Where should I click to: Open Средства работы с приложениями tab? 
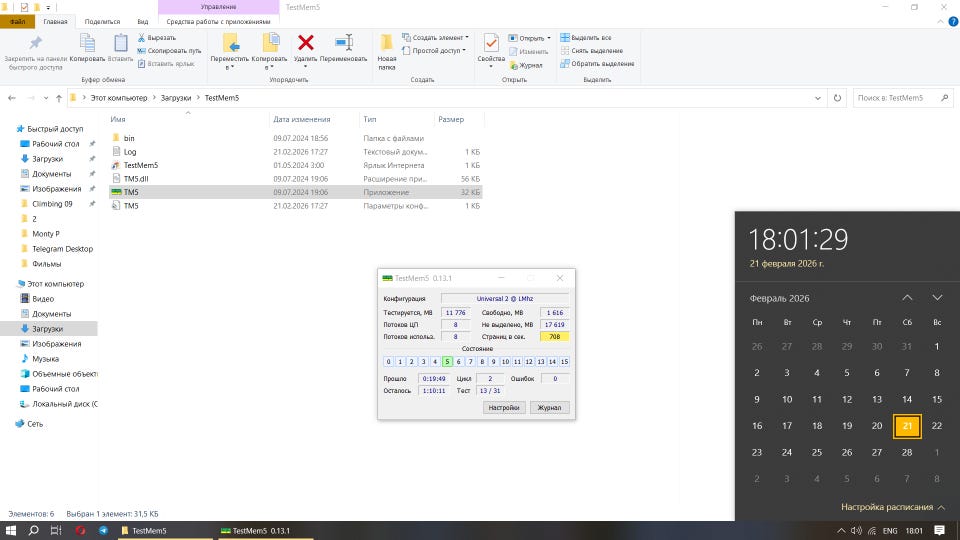coord(219,21)
